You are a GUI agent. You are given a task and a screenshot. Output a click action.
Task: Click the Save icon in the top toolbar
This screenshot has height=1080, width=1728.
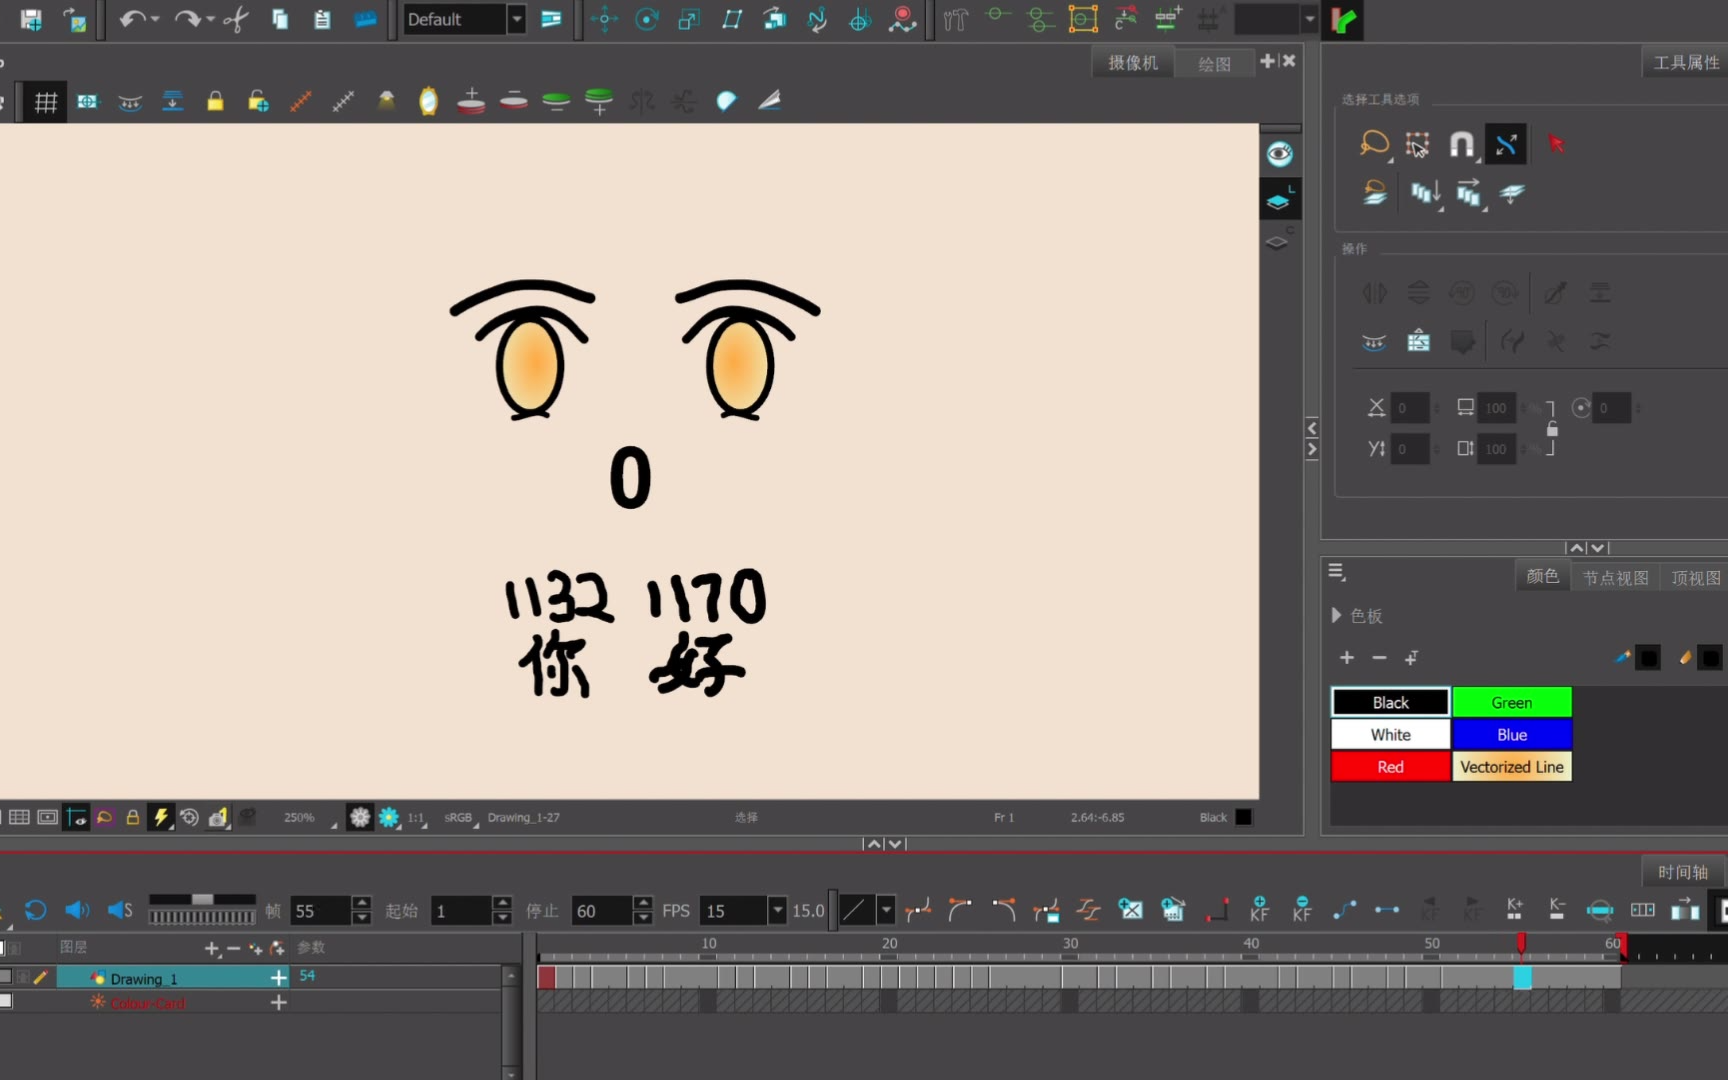tap(31, 19)
